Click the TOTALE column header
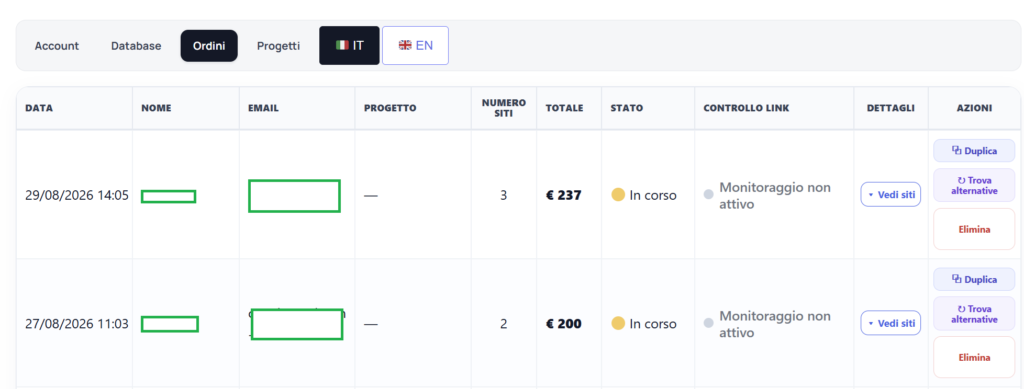The image size is (1024, 389). coord(565,108)
